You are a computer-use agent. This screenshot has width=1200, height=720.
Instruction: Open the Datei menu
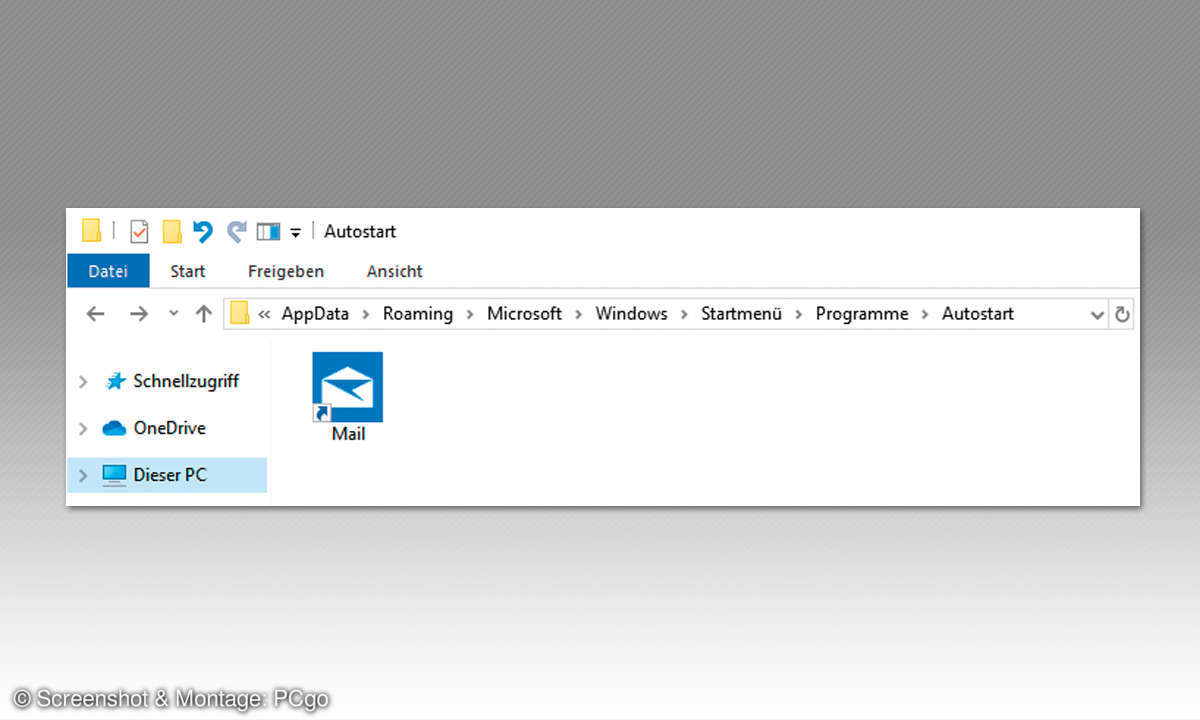tap(108, 271)
